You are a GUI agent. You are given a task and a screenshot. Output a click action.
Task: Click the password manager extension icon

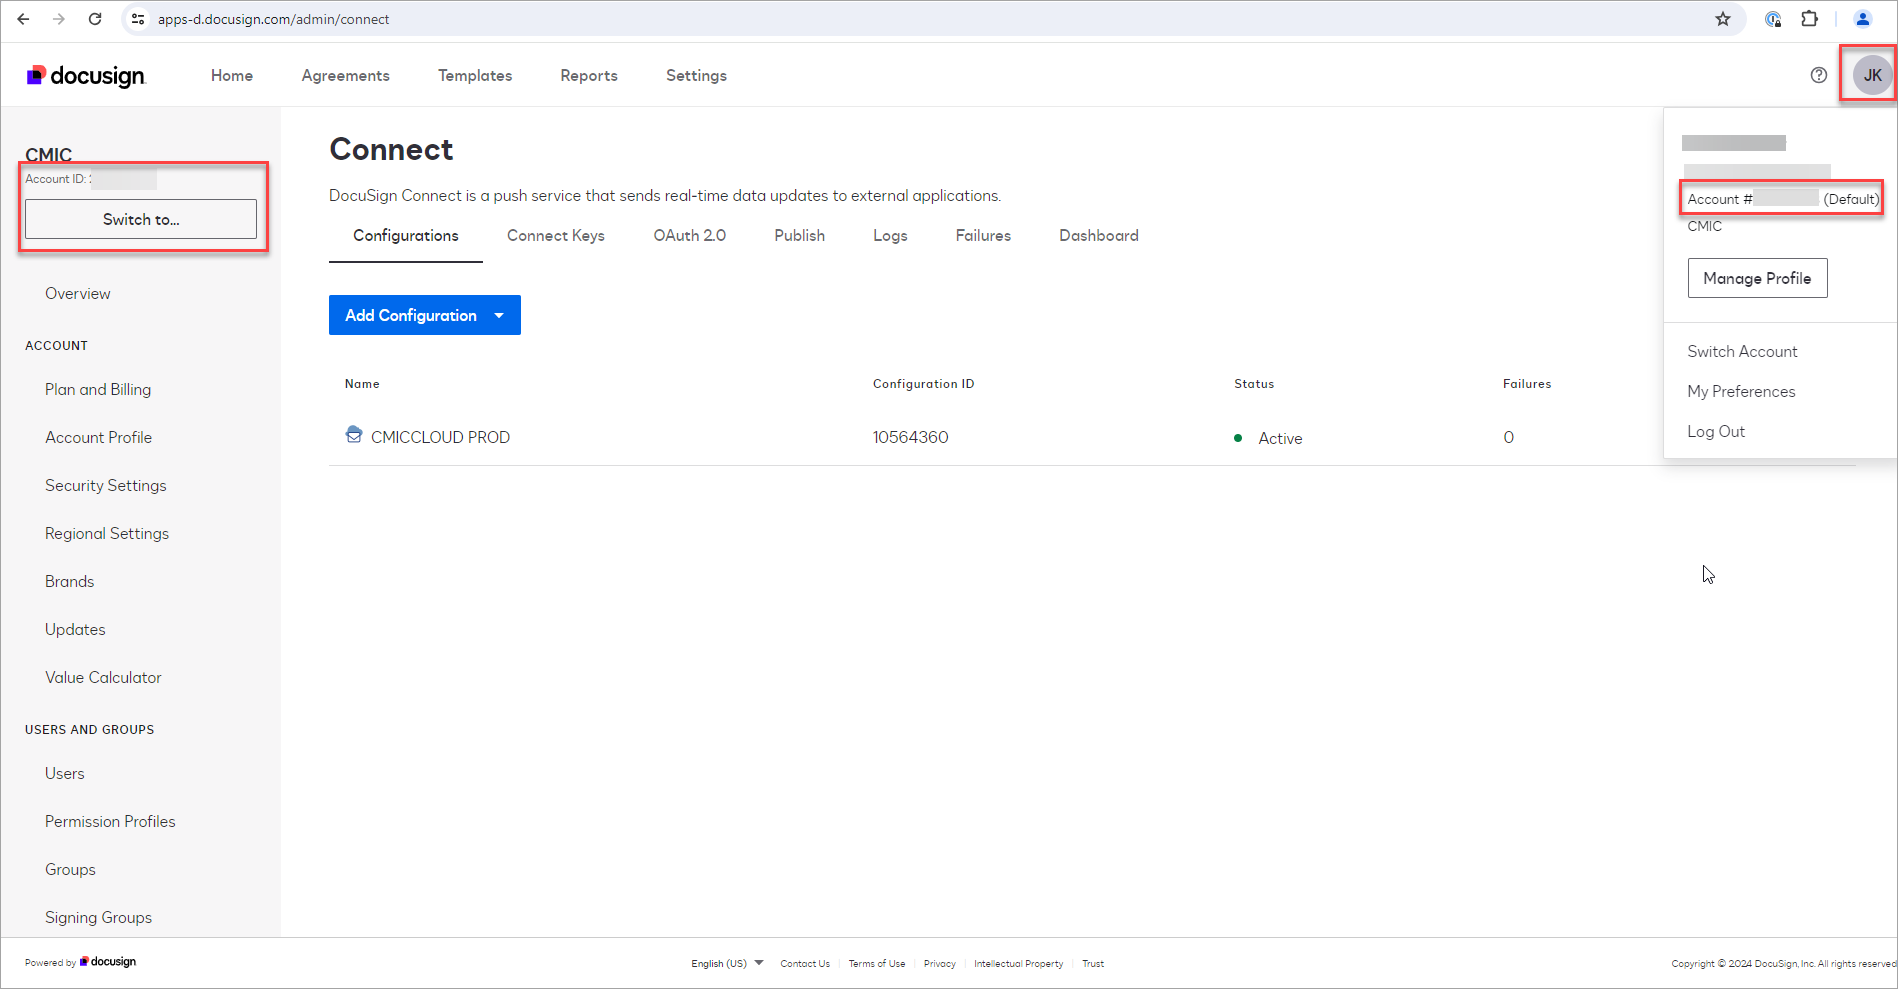pyautogui.click(x=1773, y=19)
